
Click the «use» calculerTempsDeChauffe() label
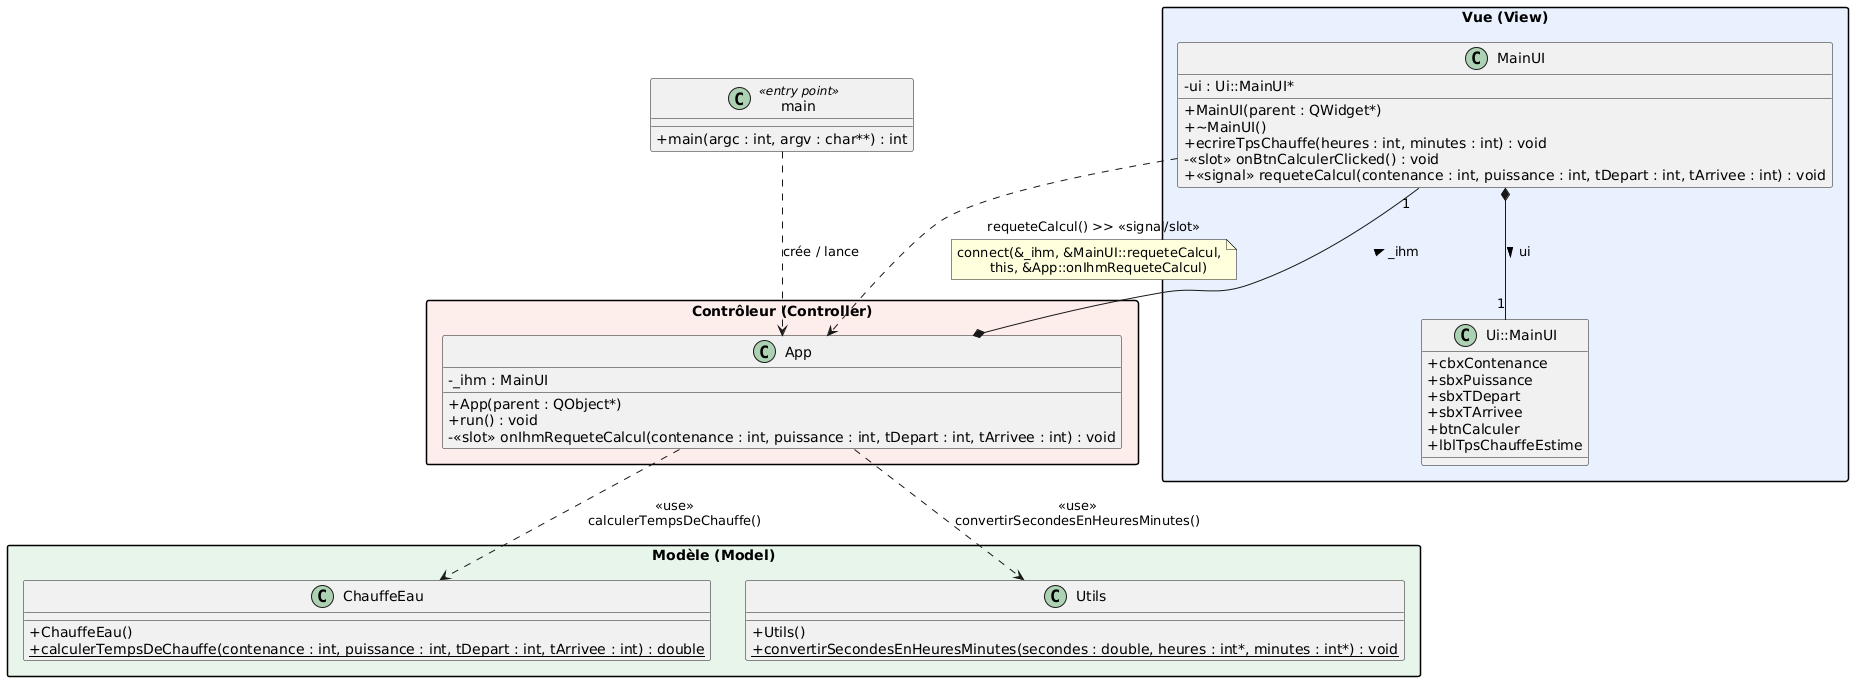[674, 513]
